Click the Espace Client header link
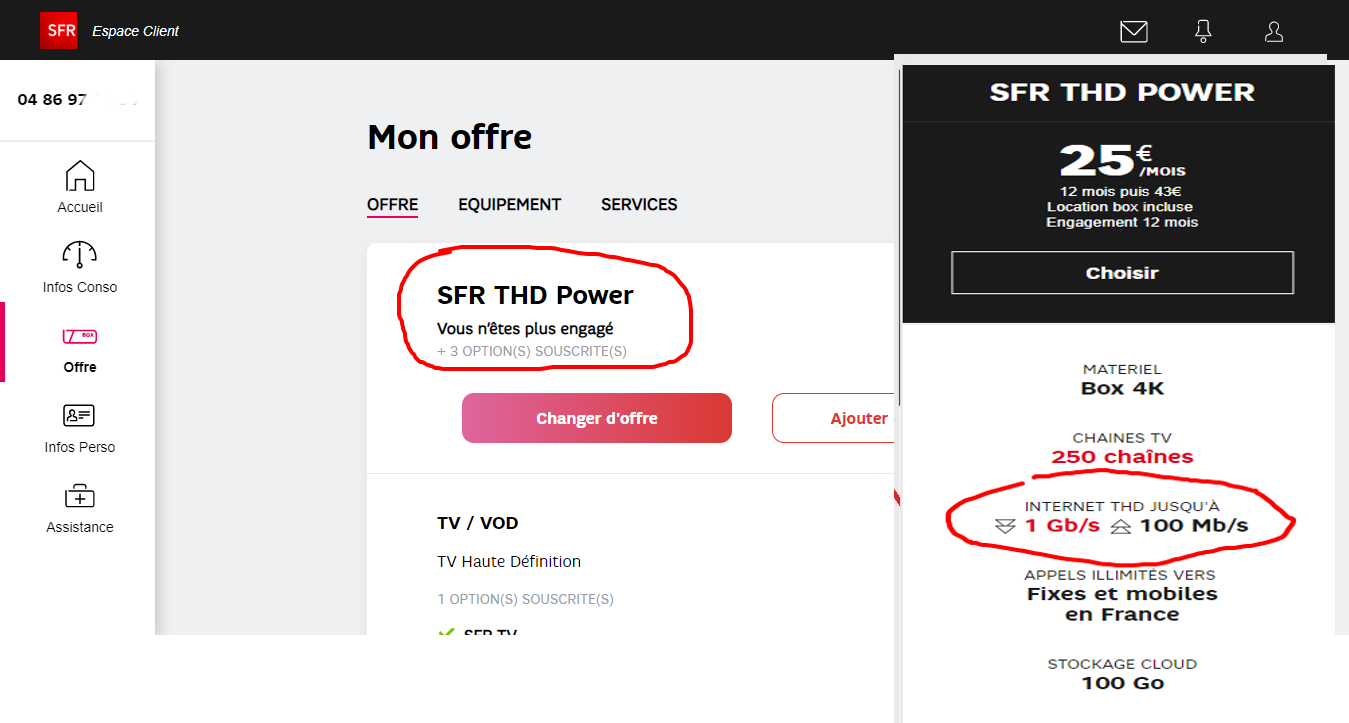Viewport: 1349px width, 723px height. tap(135, 31)
